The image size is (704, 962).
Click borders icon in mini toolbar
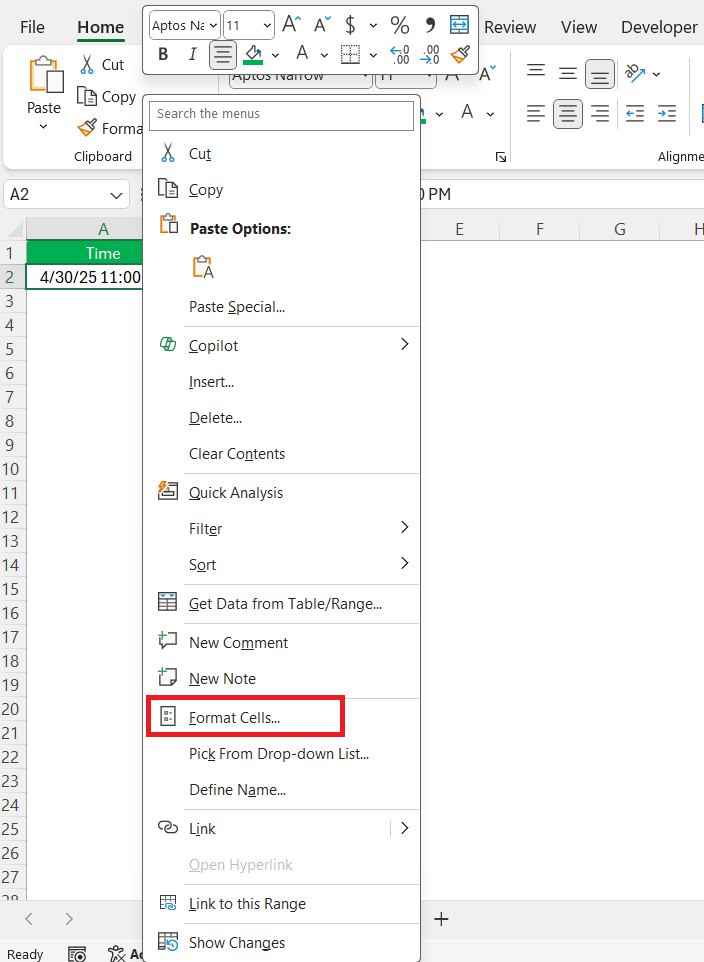(x=350, y=55)
